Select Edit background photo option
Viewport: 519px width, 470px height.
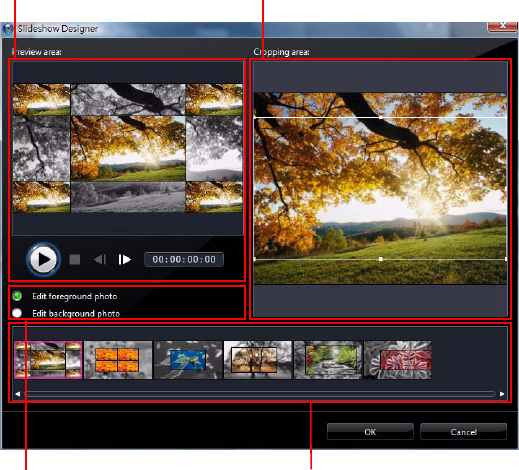tap(17, 313)
